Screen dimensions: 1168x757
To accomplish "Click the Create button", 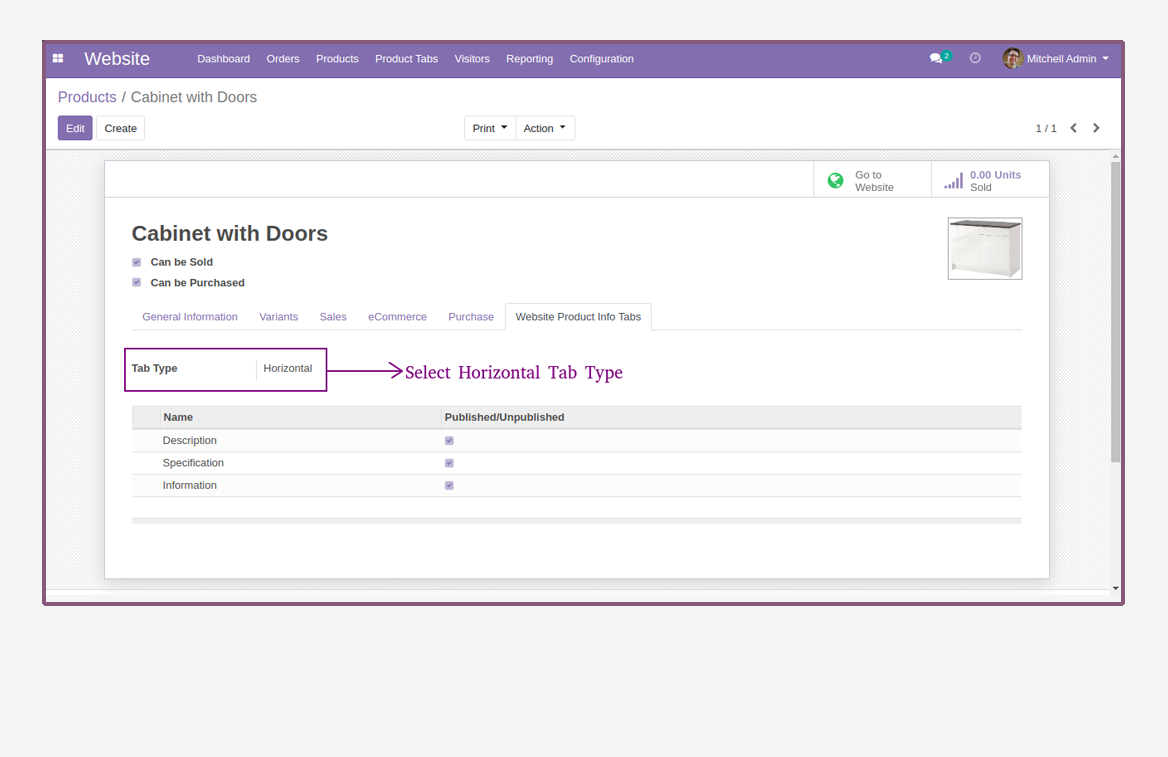I will click(x=121, y=128).
